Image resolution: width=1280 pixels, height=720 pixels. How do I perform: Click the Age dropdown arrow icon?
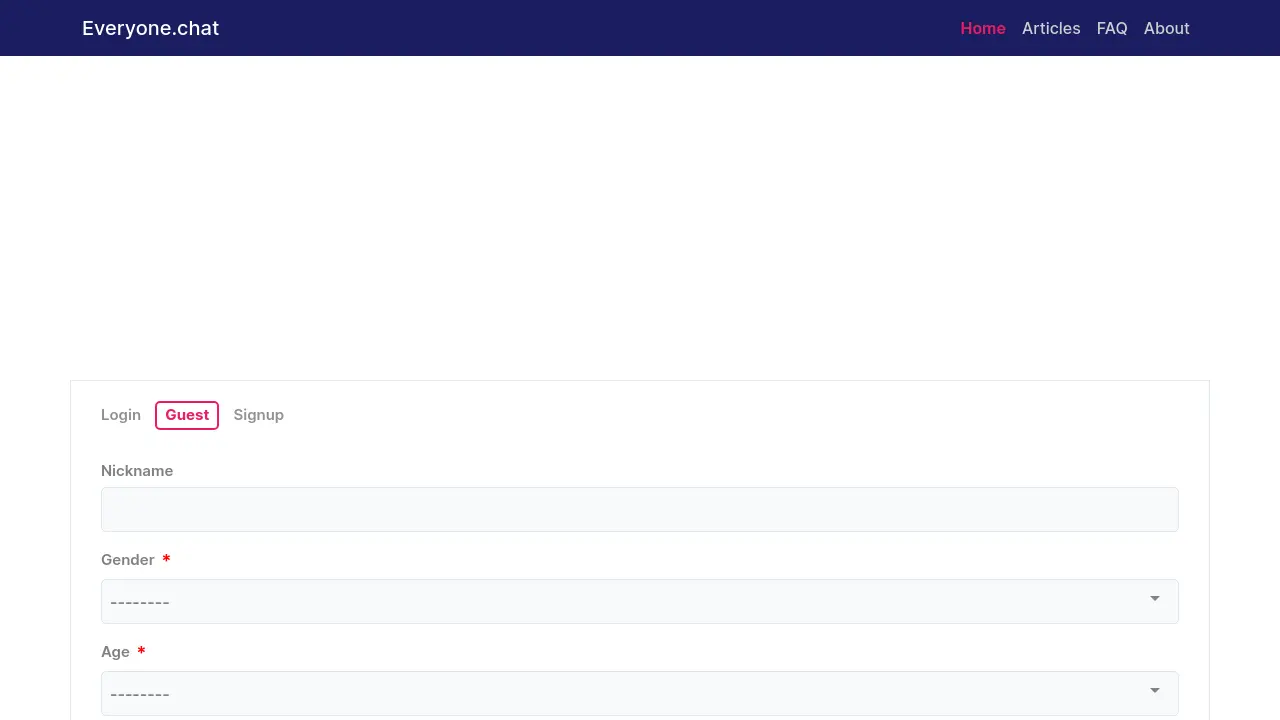(1155, 691)
